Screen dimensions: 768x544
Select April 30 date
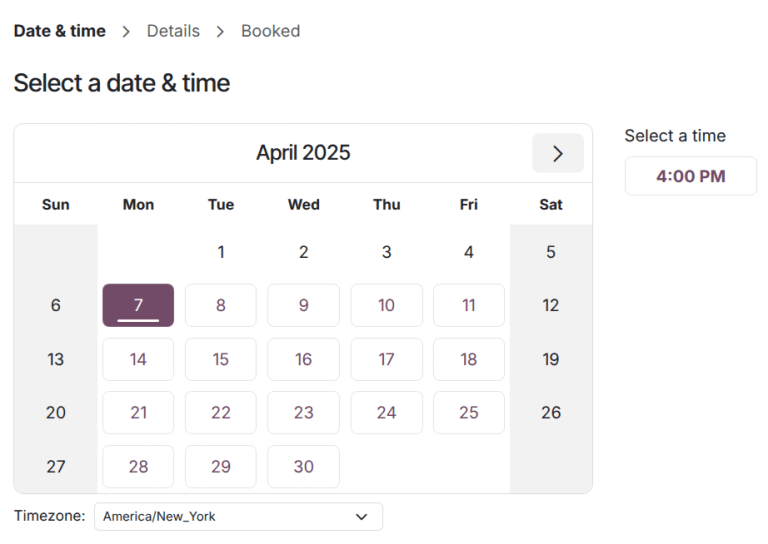(x=303, y=466)
